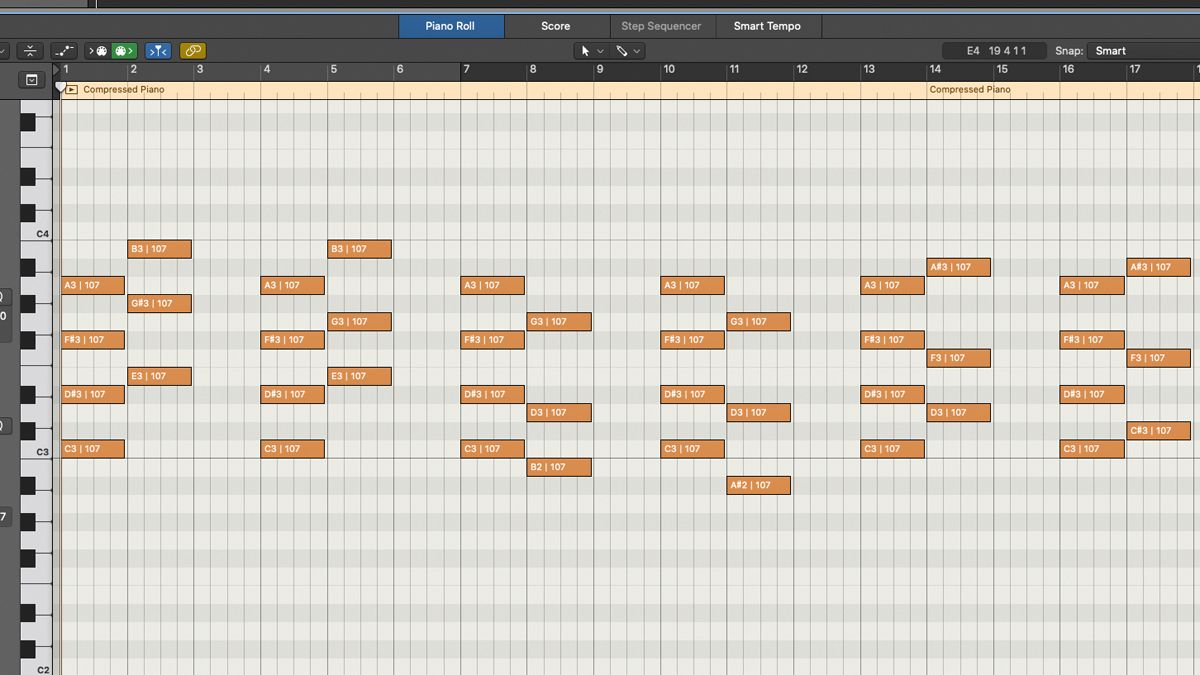
Task: Select the Pencil tool next to the Pointer tool
Action: 622,50
